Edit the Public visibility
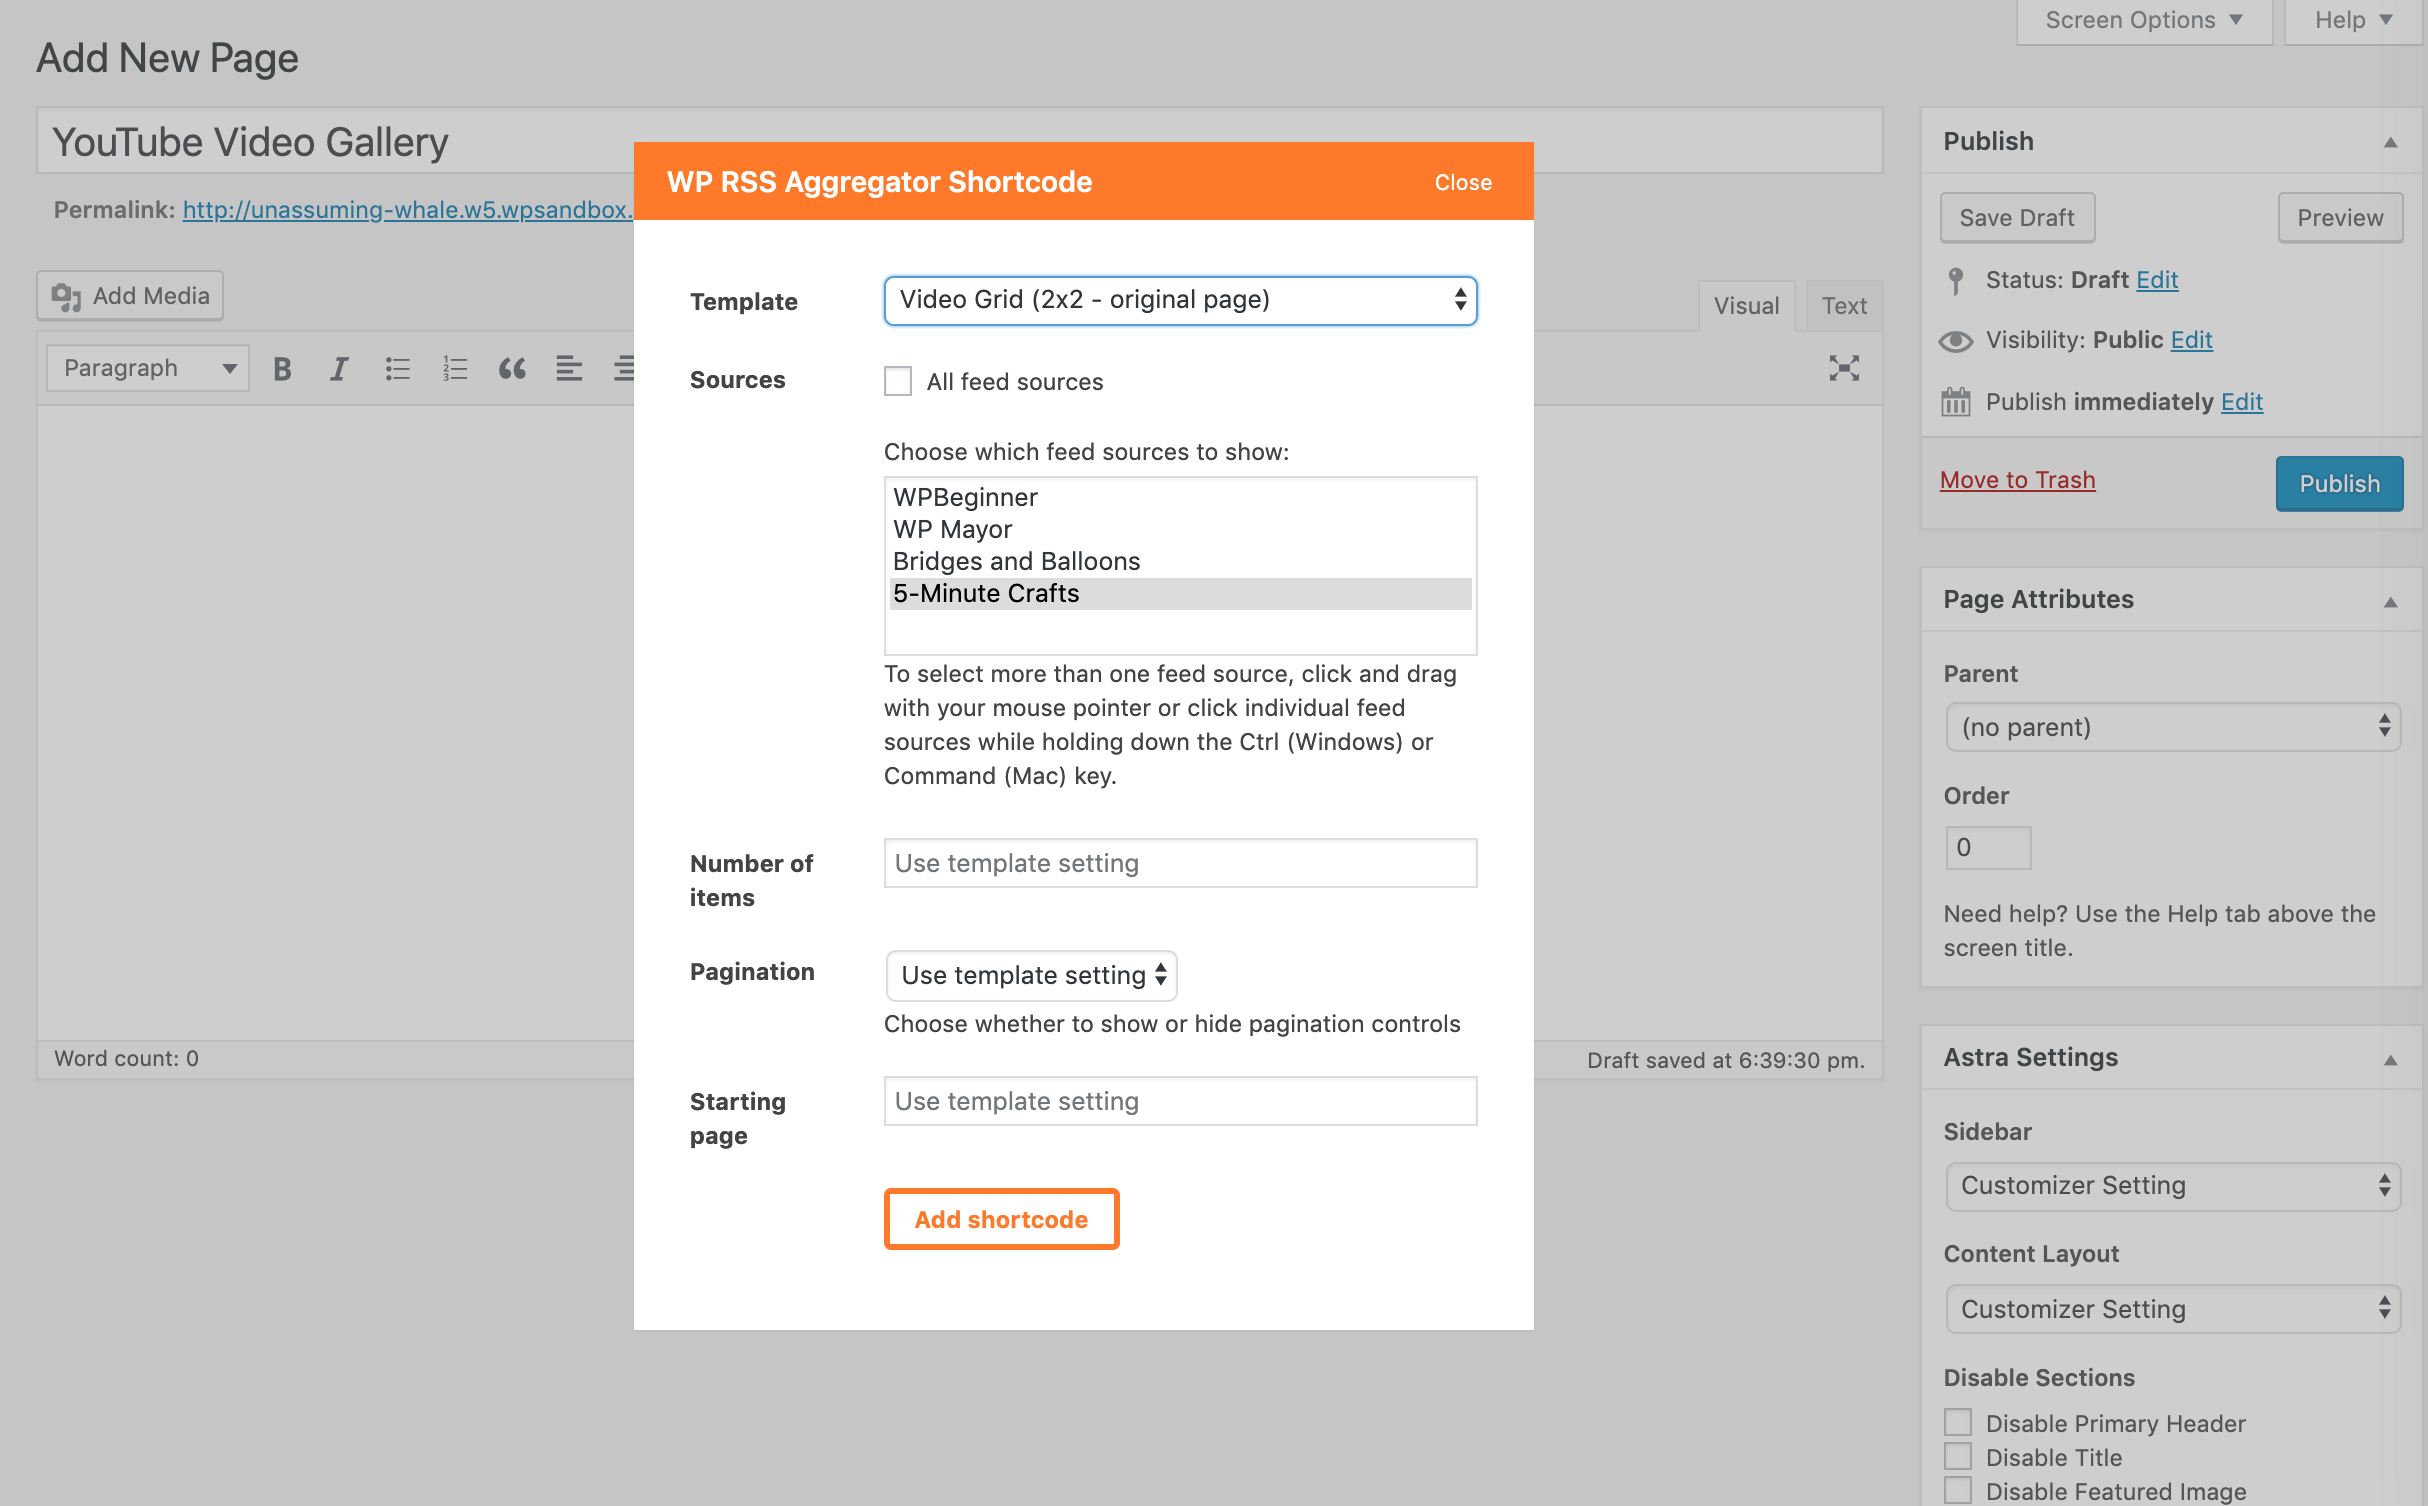 [x=2191, y=340]
